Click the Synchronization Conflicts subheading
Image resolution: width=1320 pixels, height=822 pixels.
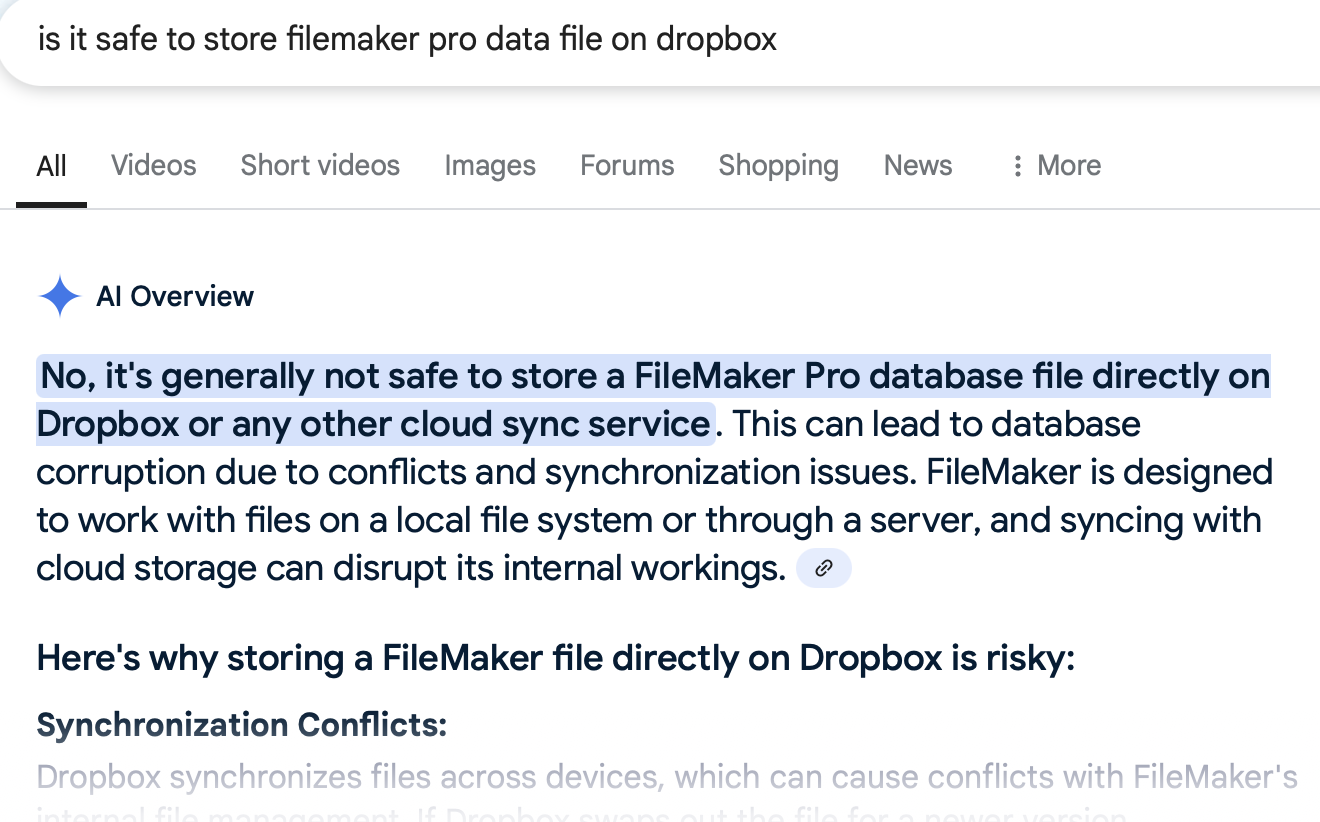(242, 725)
